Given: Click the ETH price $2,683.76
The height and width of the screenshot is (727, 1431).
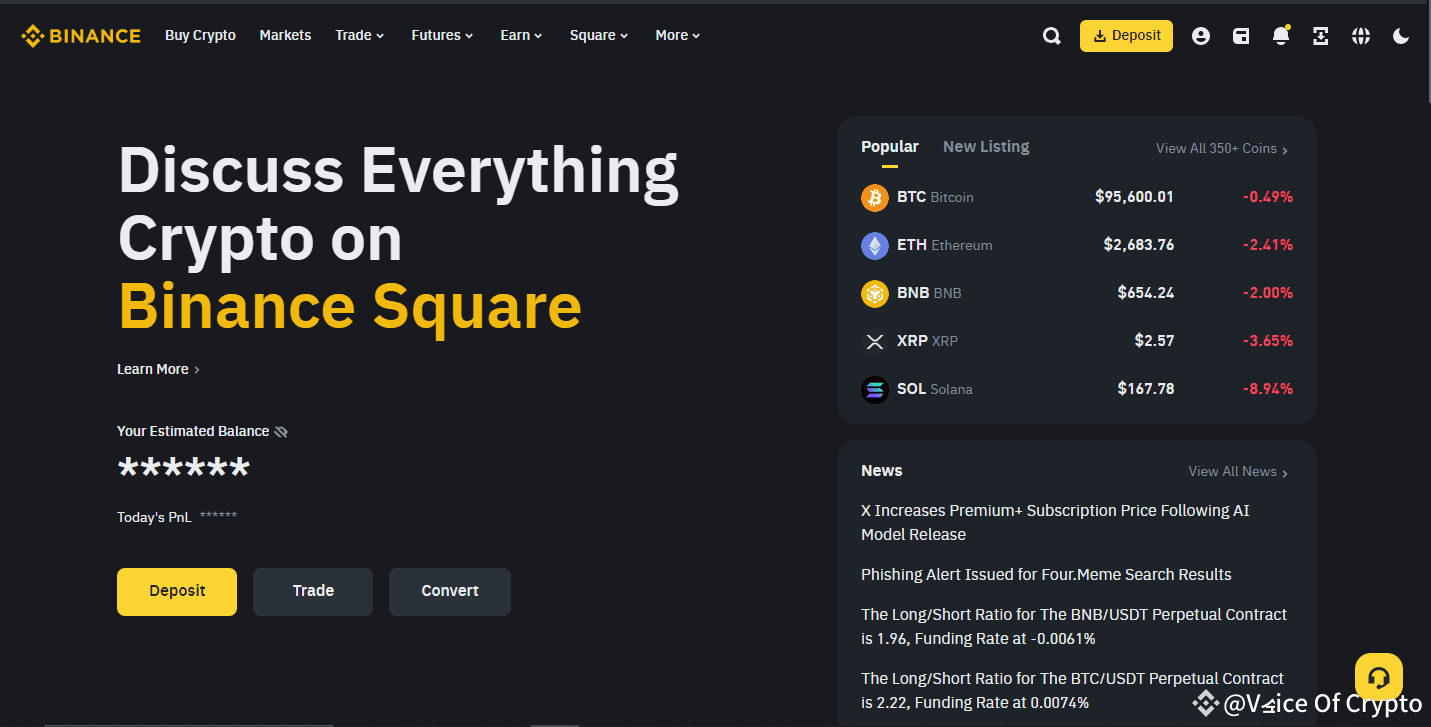Looking at the screenshot, I should pyautogui.click(x=1139, y=245).
